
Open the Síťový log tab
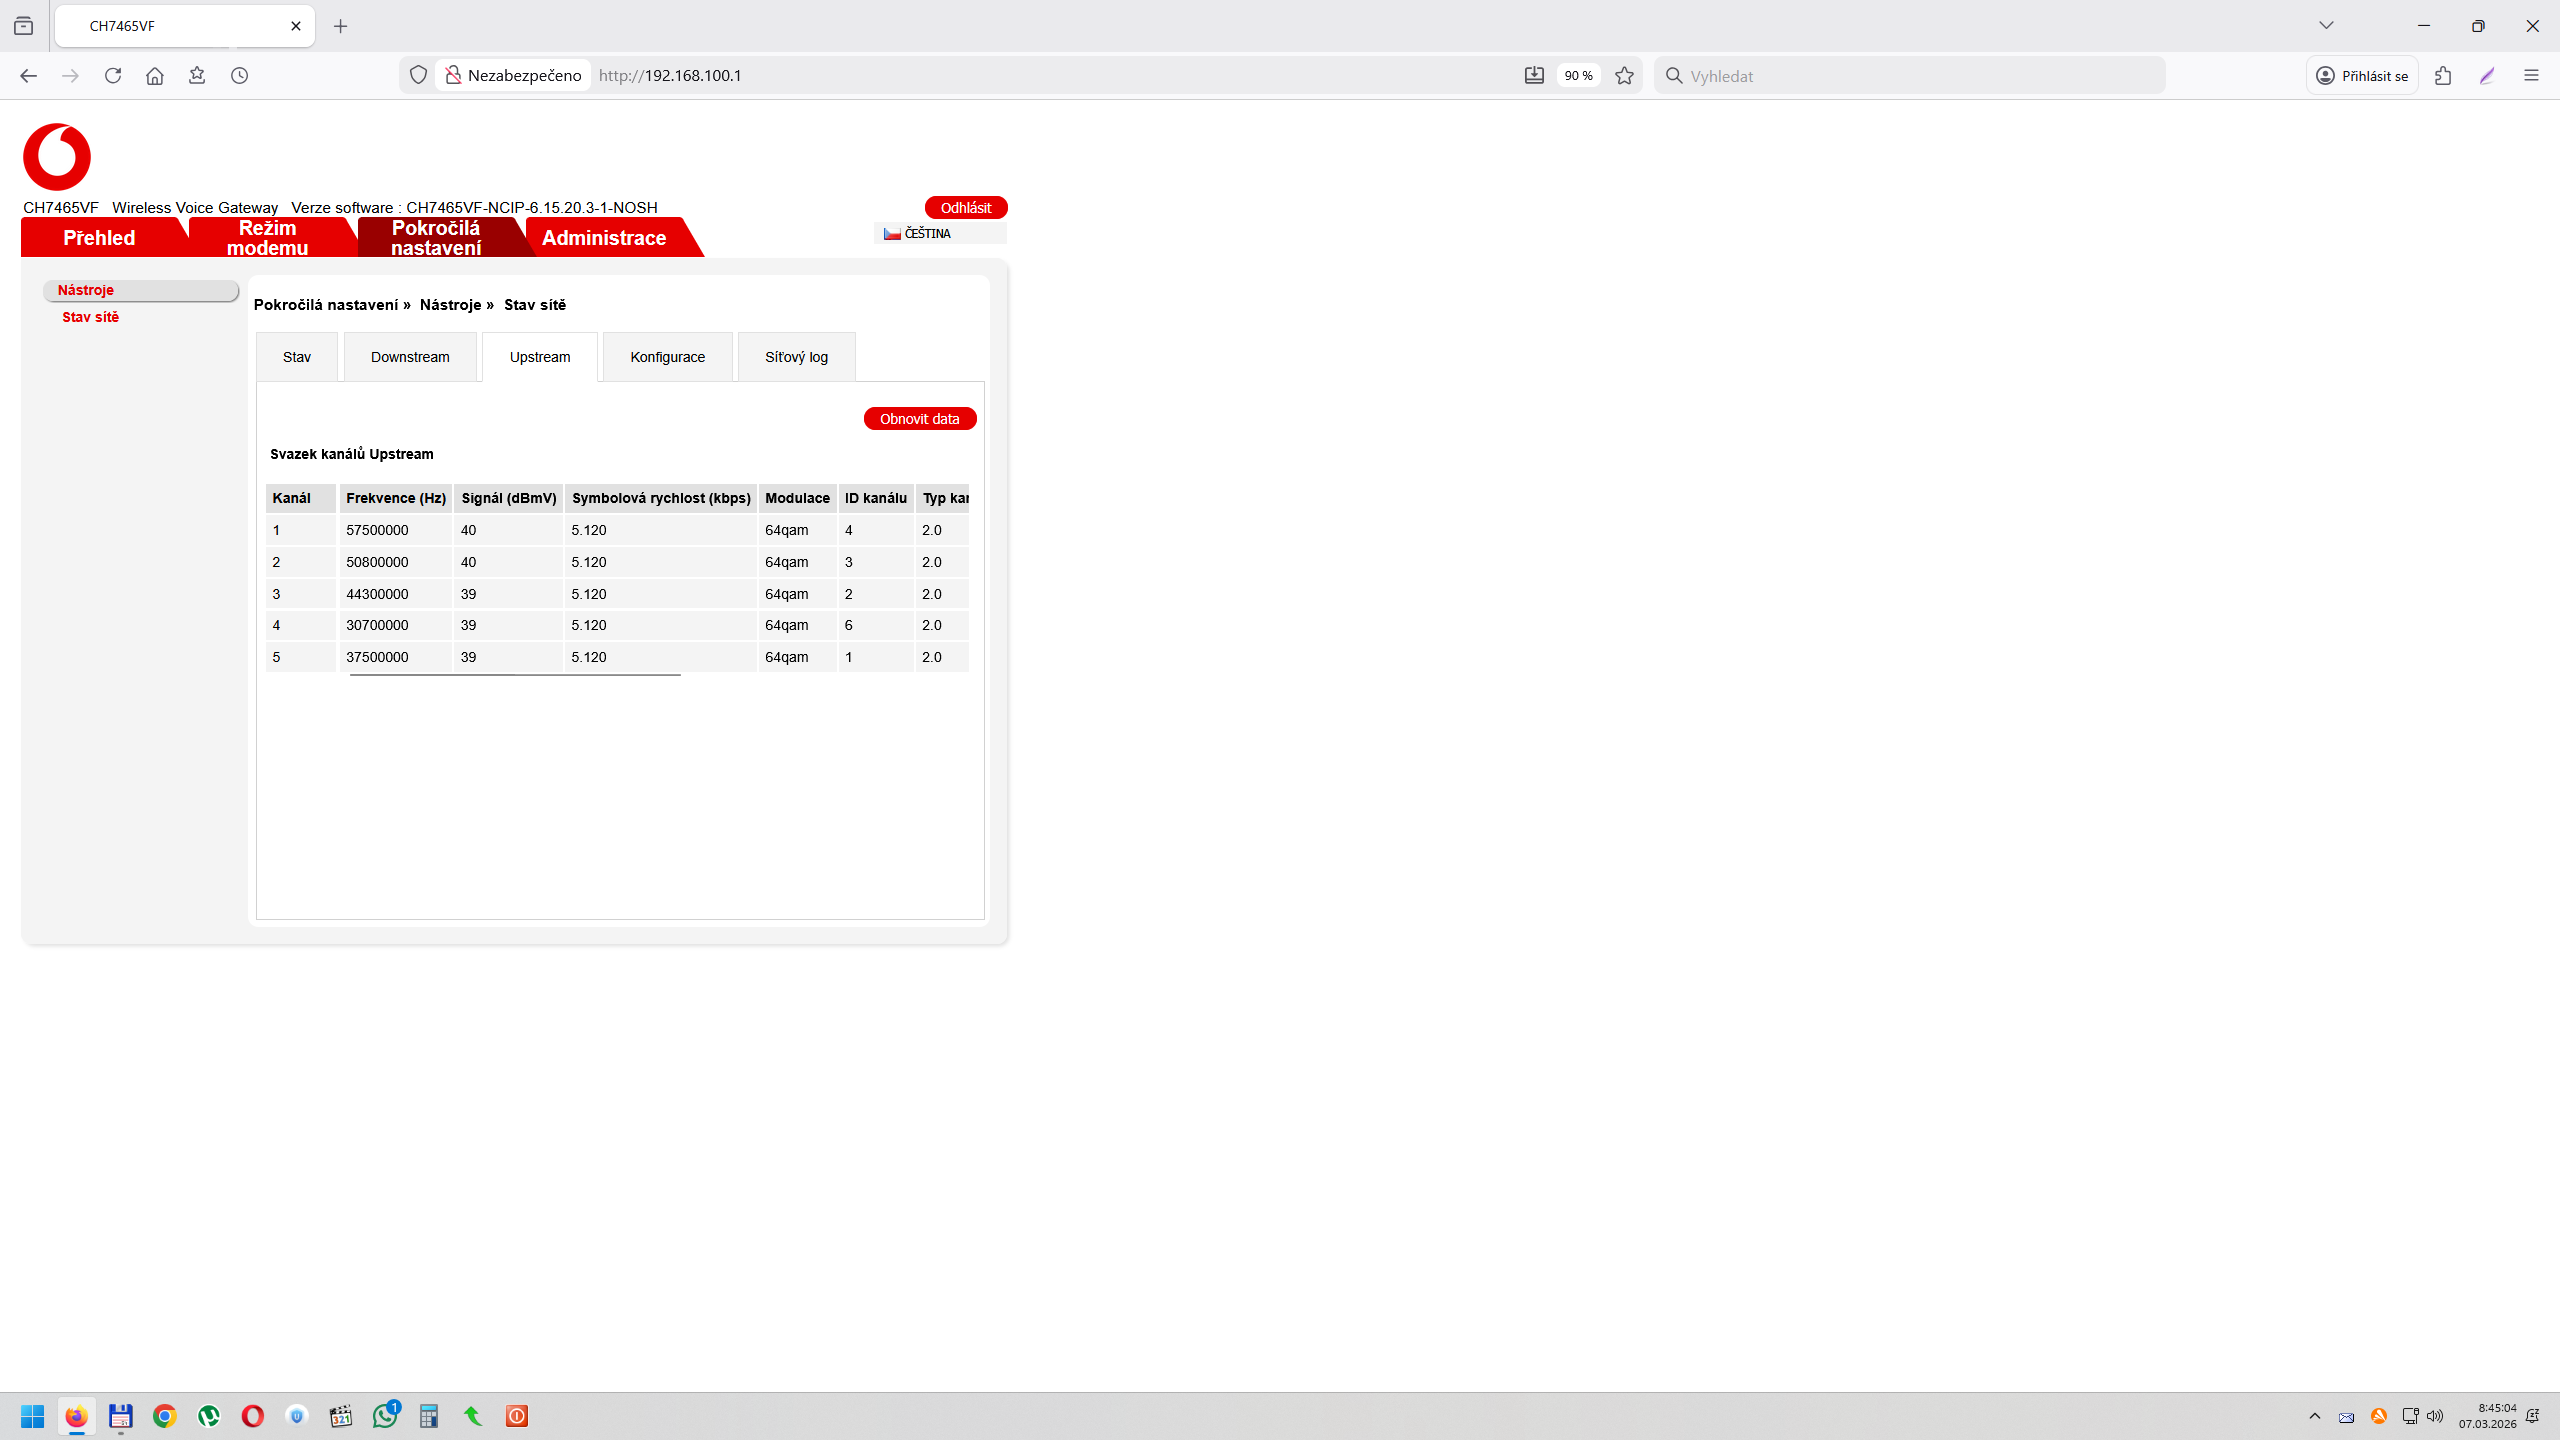(x=796, y=357)
